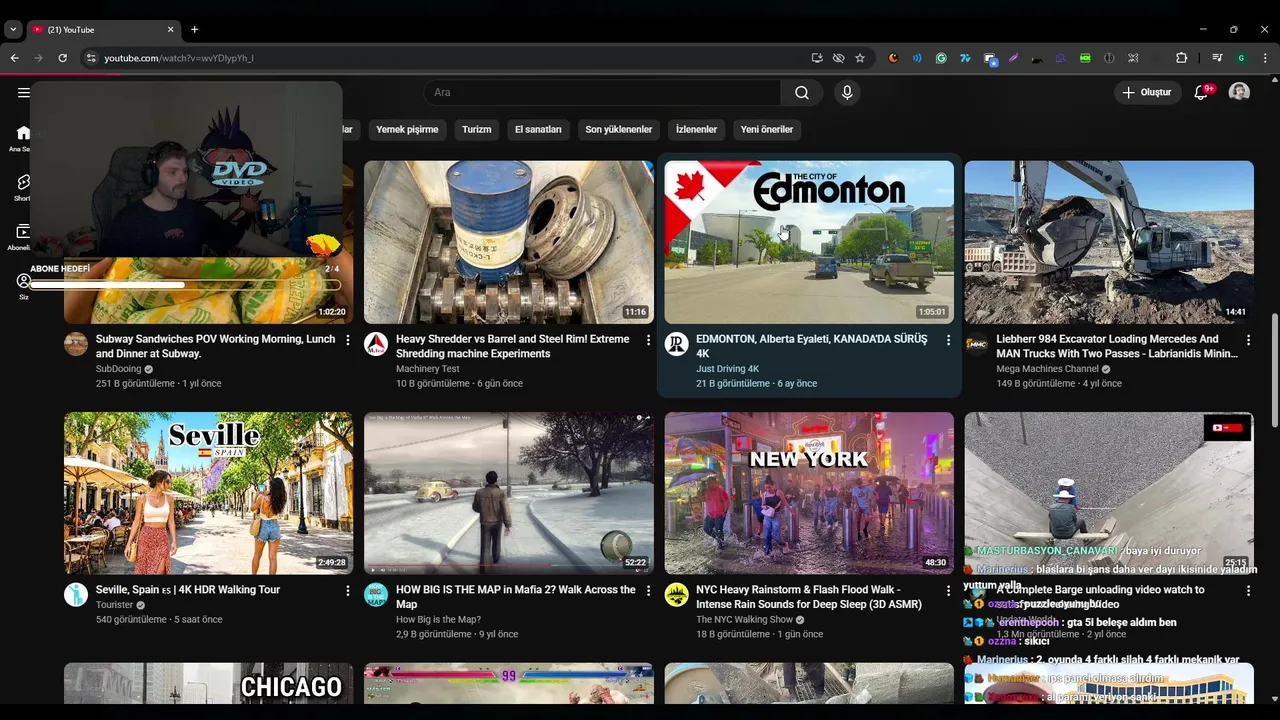Open The NYC Walking Show channel link

744,619
